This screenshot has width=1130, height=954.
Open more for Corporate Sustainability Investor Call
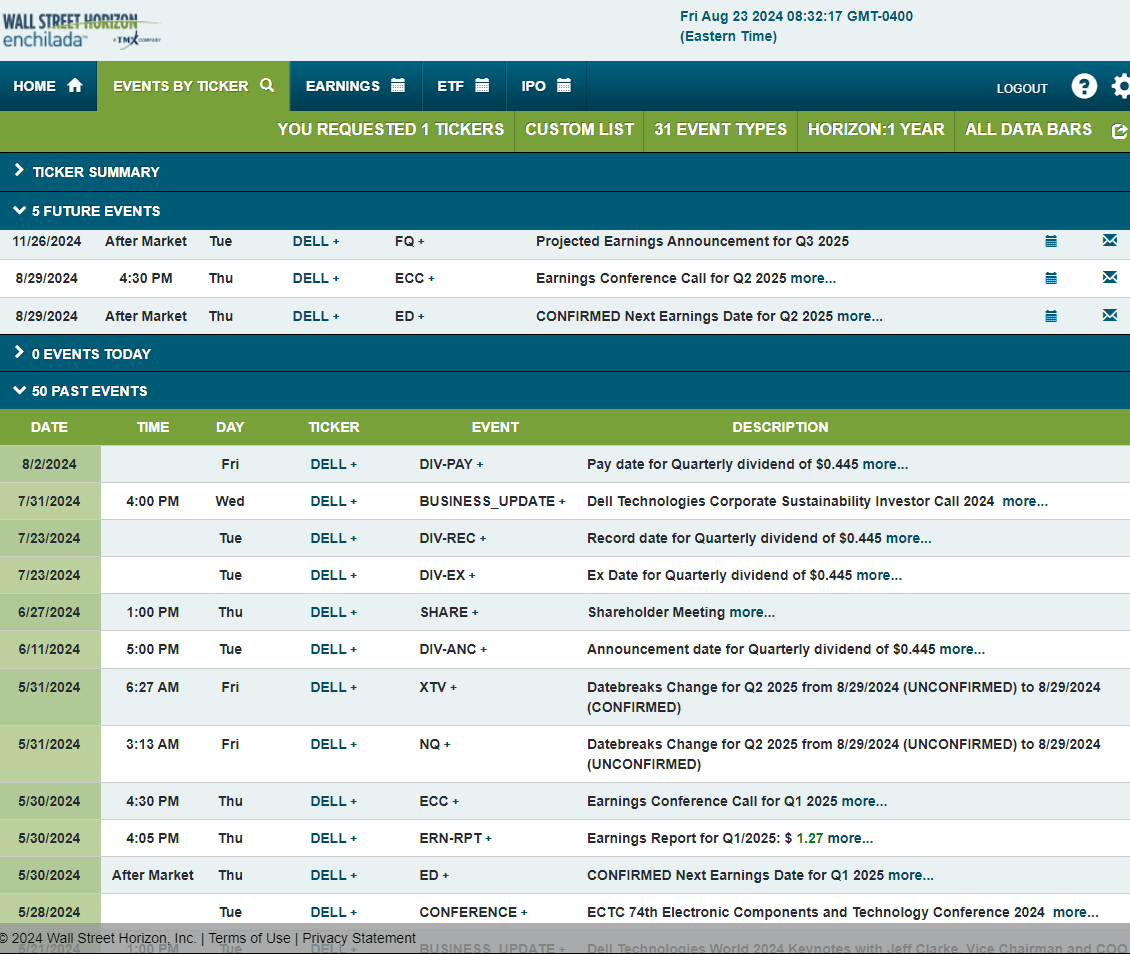pos(1025,501)
